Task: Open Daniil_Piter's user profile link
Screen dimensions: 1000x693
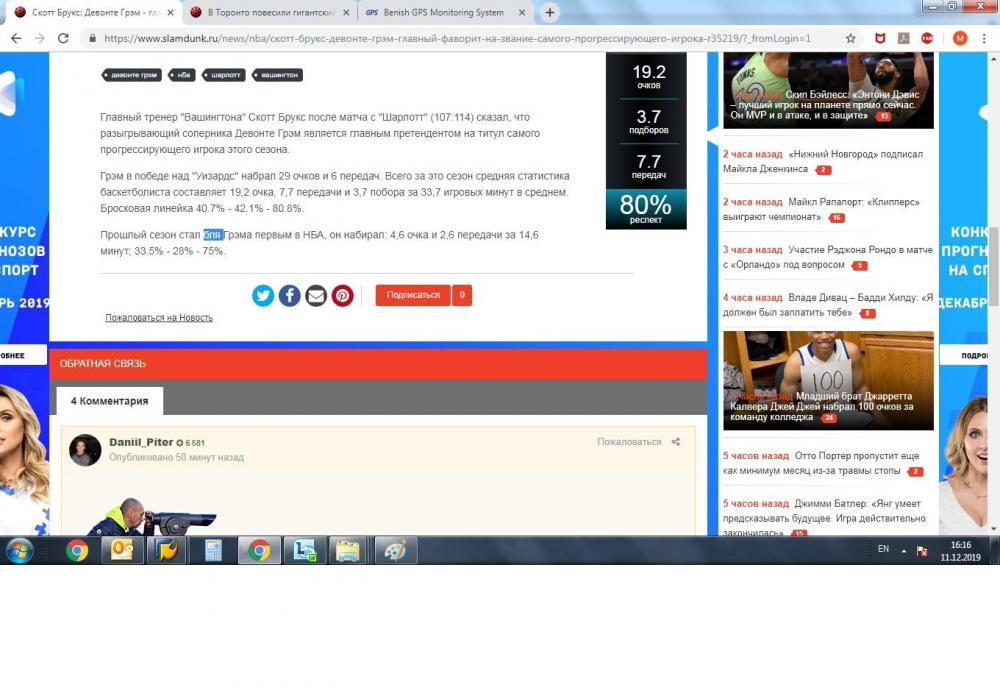Action: coord(140,442)
